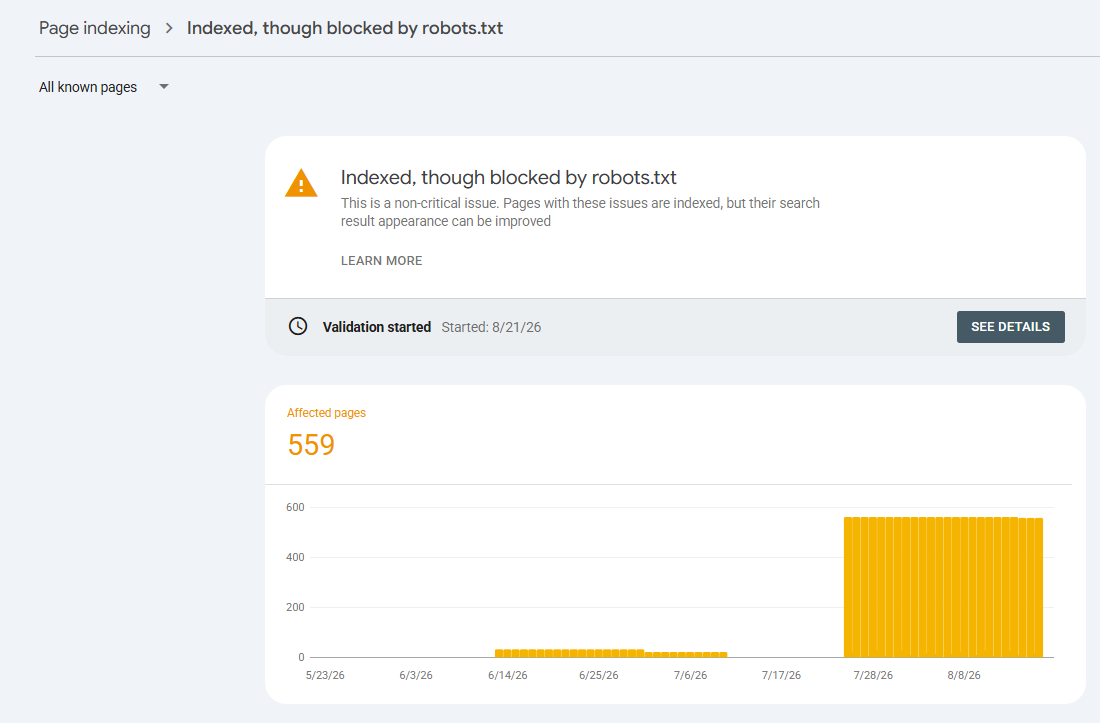The width and height of the screenshot is (1100, 723).
Task: Click the orange warning triangle icon
Action: 301,183
